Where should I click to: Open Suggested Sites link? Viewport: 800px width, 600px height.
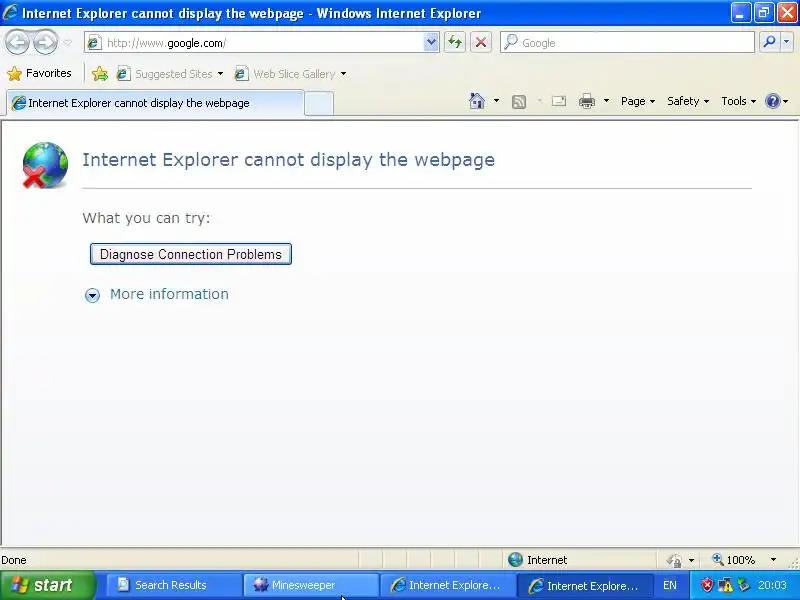click(x=164, y=74)
